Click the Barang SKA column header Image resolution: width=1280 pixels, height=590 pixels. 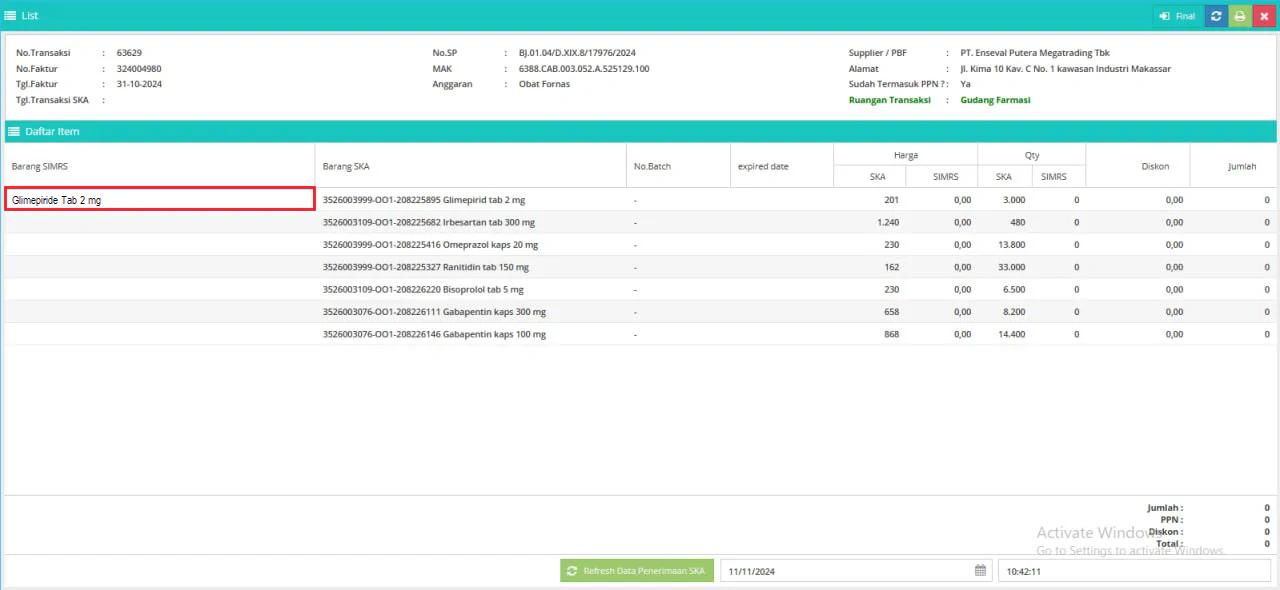coord(346,166)
